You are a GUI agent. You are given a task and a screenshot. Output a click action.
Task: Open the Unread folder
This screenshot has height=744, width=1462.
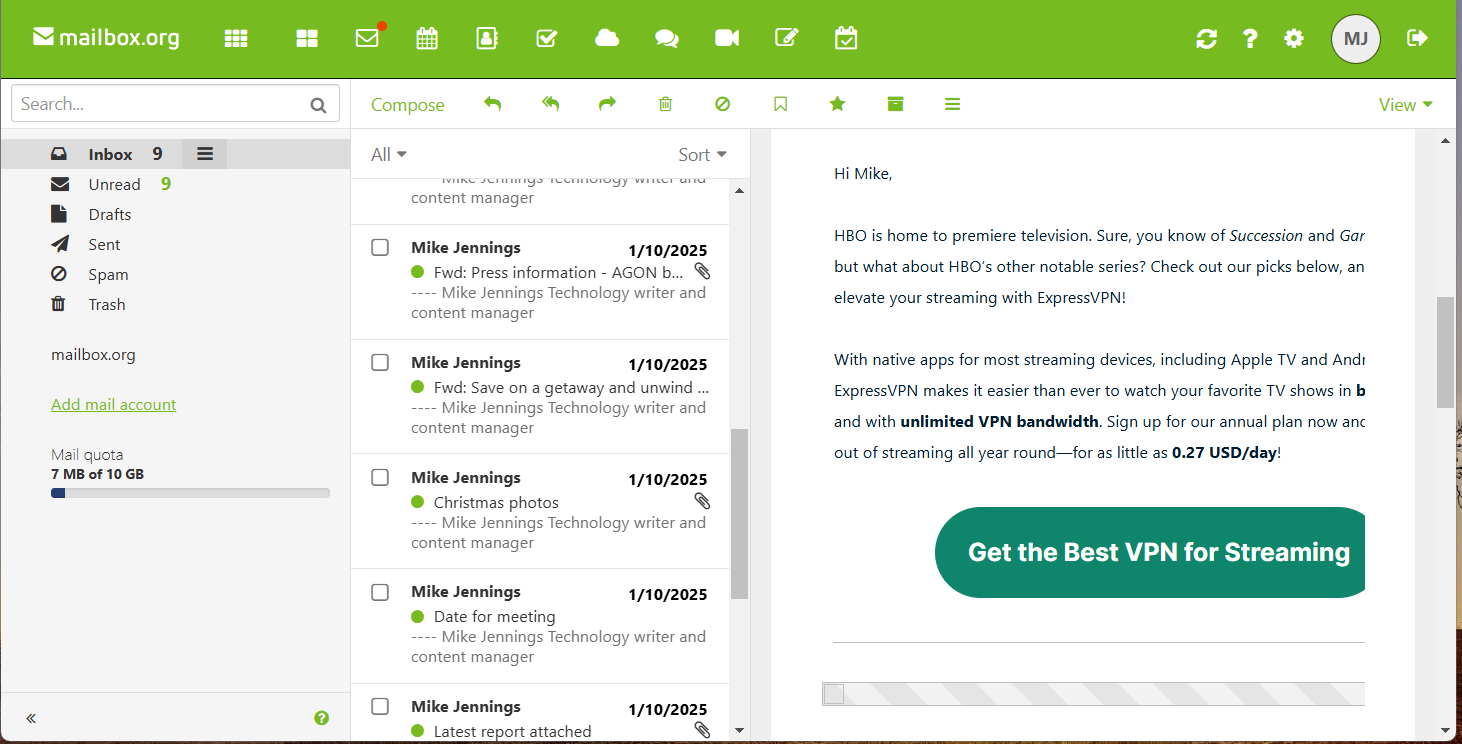(x=114, y=184)
